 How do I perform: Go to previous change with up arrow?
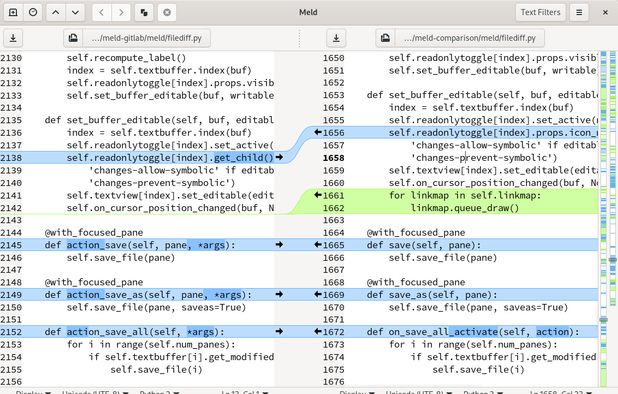(x=56, y=12)
